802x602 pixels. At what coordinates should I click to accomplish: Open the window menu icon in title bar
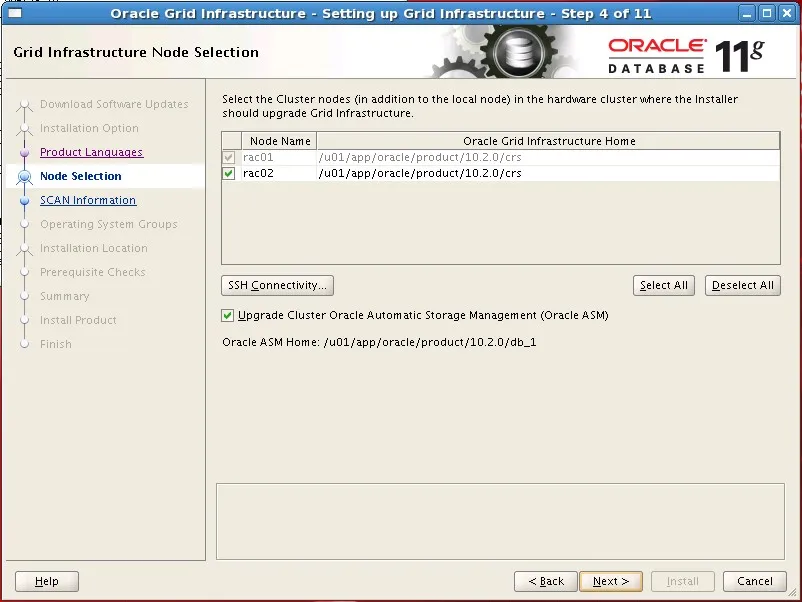[x=14, y=14]
